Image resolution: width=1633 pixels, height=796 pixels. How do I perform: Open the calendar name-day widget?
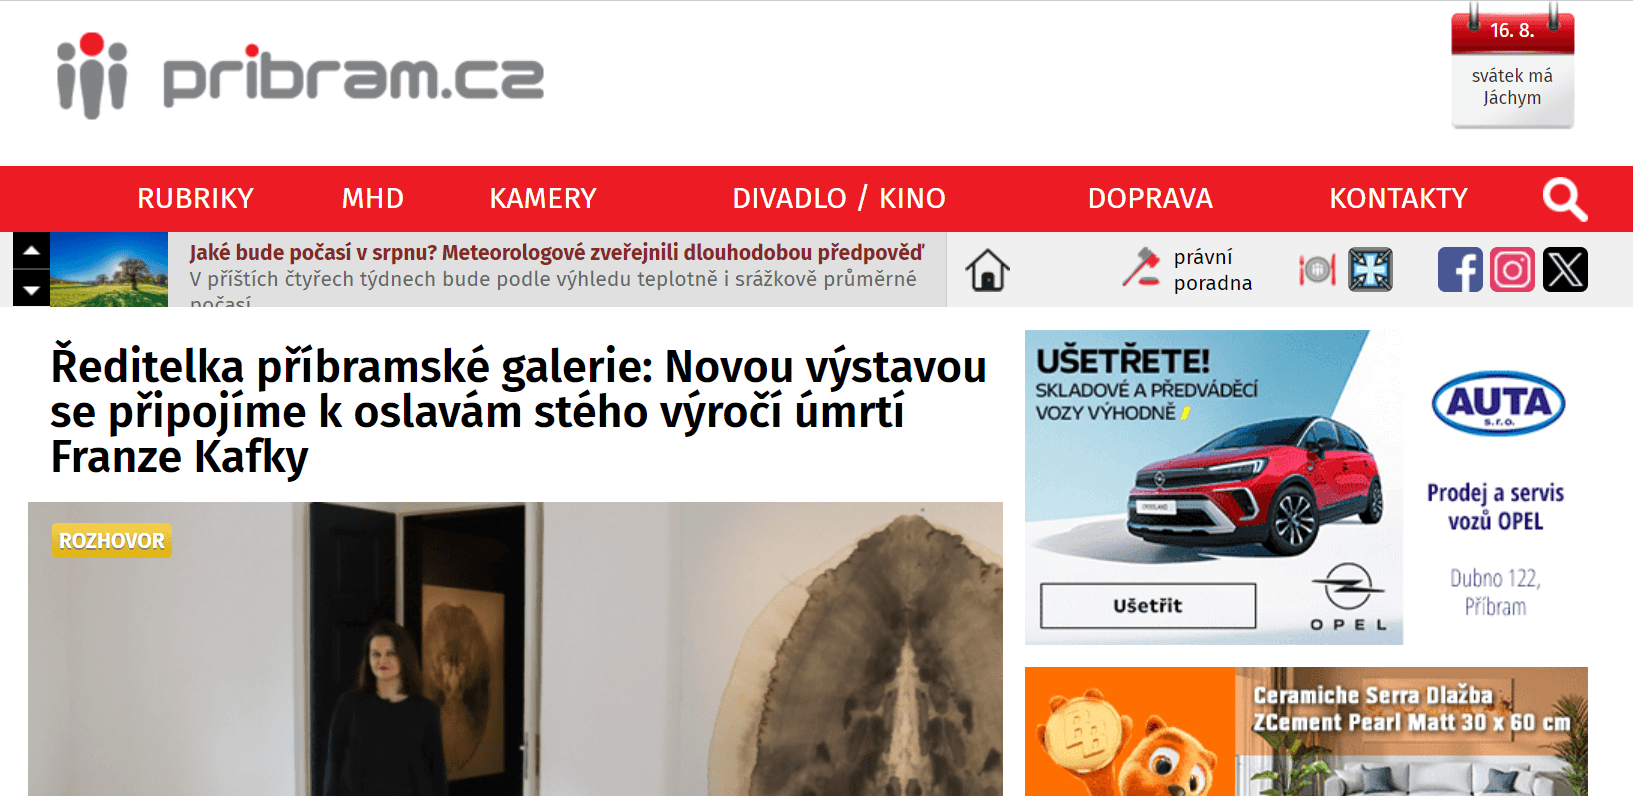pyautogui.click(x=1512, y=68)
